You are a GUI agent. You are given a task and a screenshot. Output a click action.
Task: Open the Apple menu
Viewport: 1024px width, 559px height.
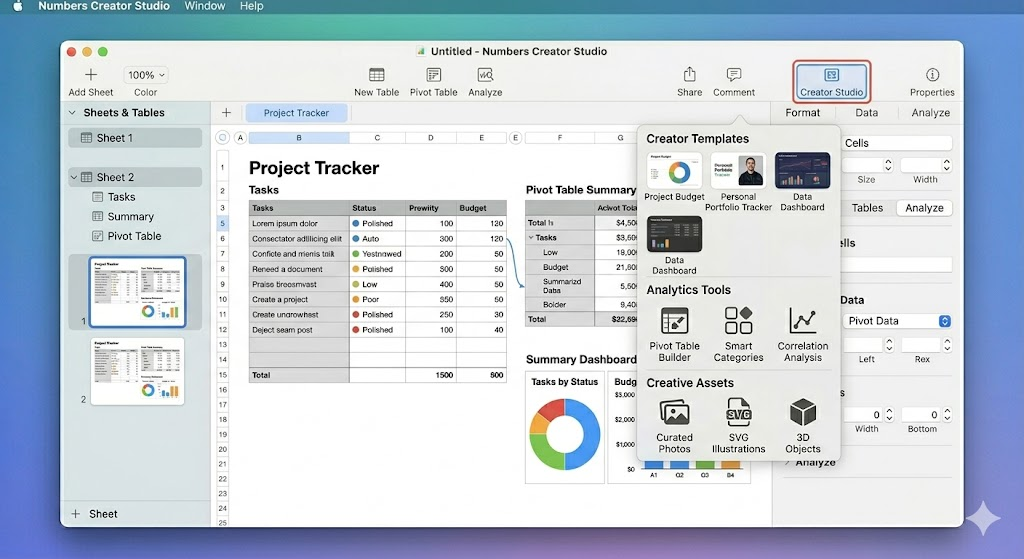pyautogui.click(x=18, y=6)
